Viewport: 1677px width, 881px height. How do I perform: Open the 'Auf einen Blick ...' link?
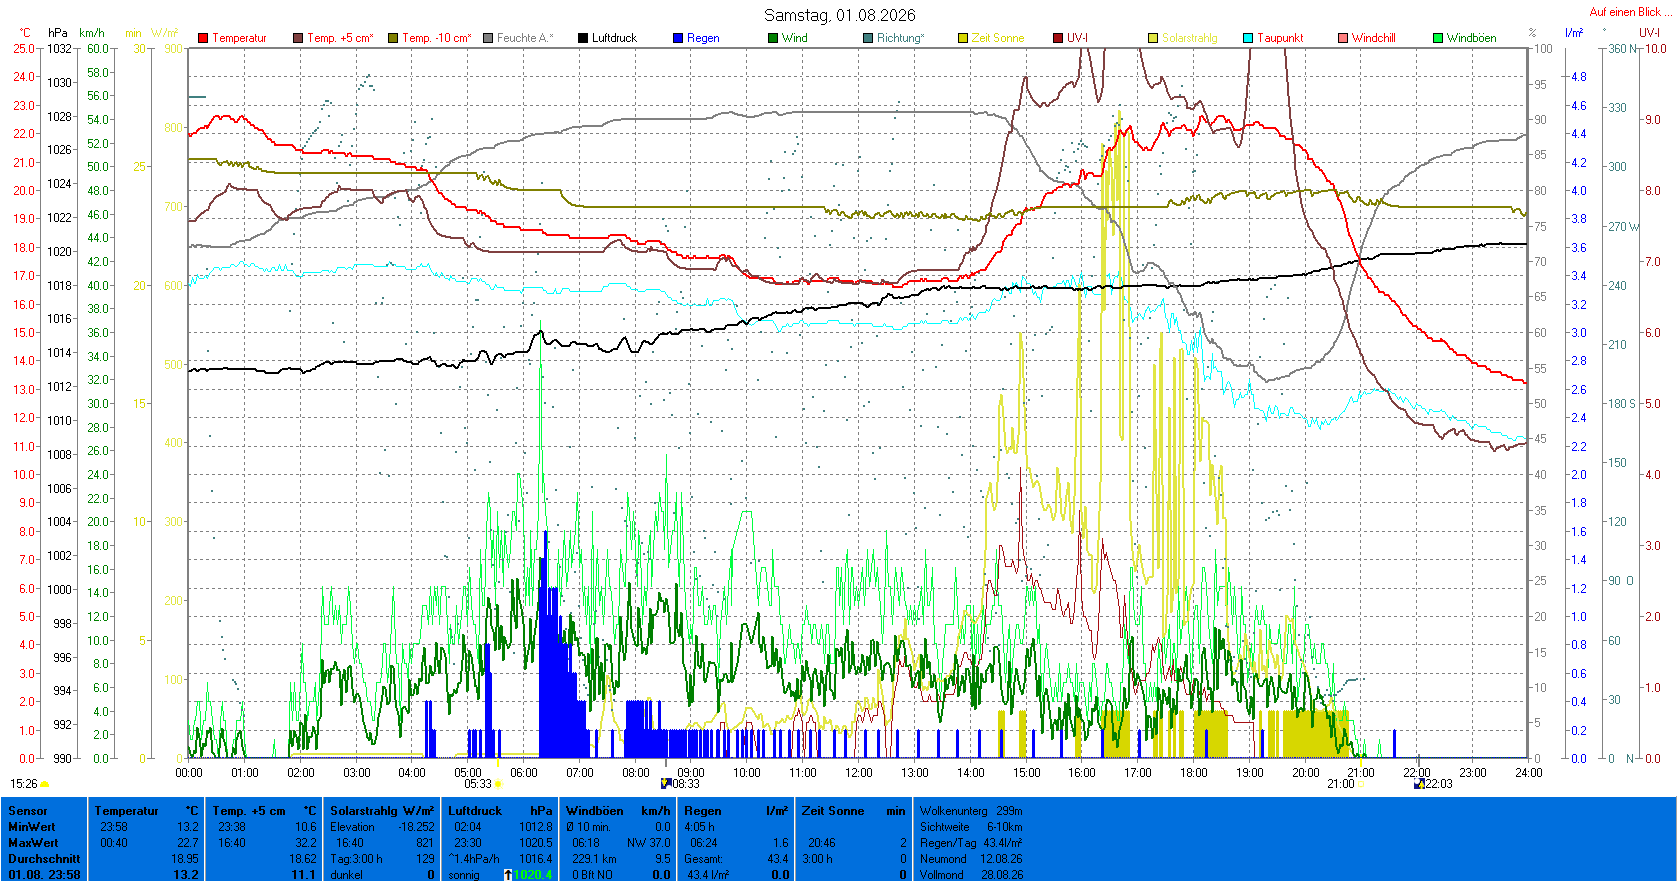(x=1630, y=12)
